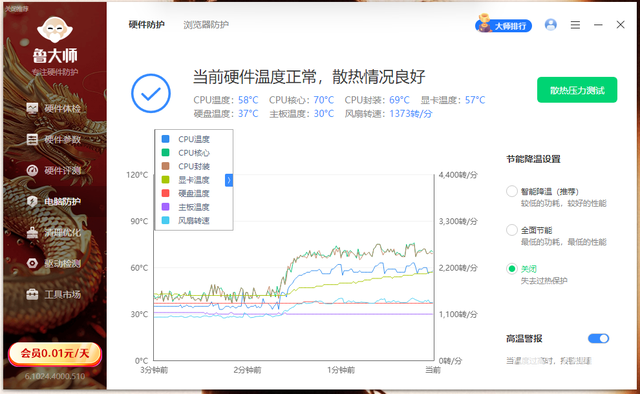The height and width of the screenshot is (394, 640).
Task: Open the hamburger main menu
Action: (575, 25)
